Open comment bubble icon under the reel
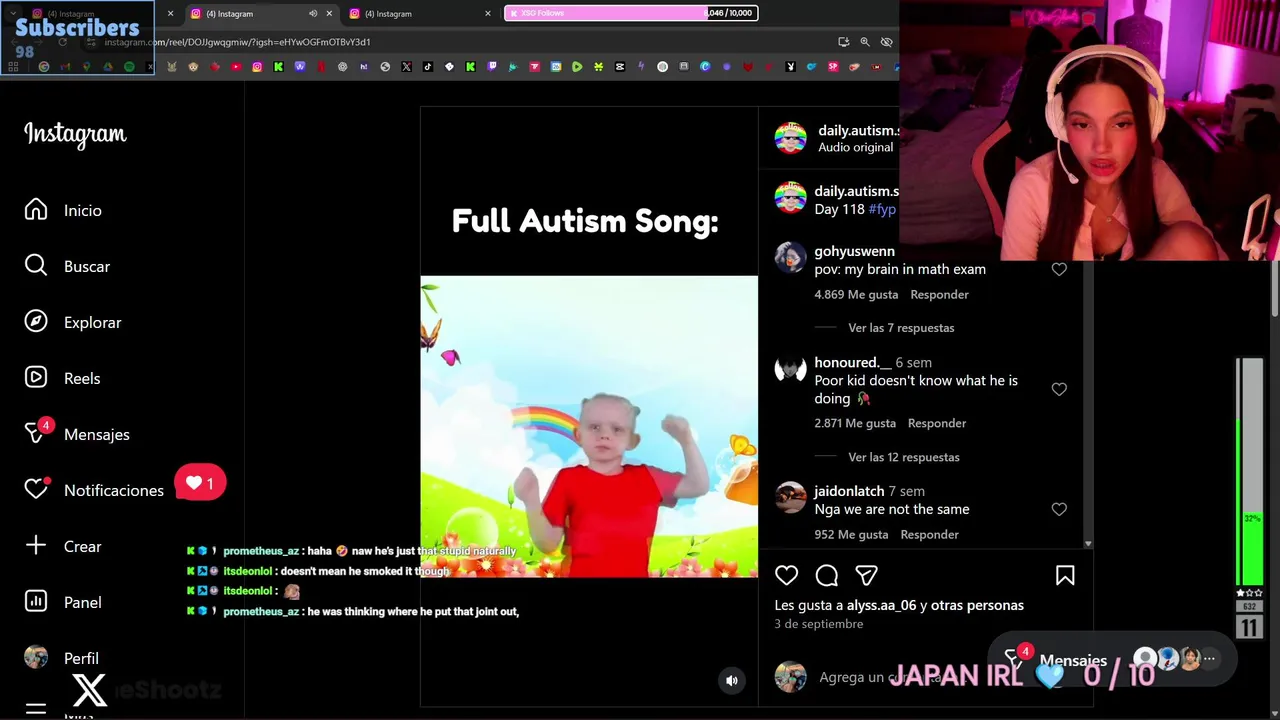Viewport: 1280px width, 720px height. pos(827,575)
